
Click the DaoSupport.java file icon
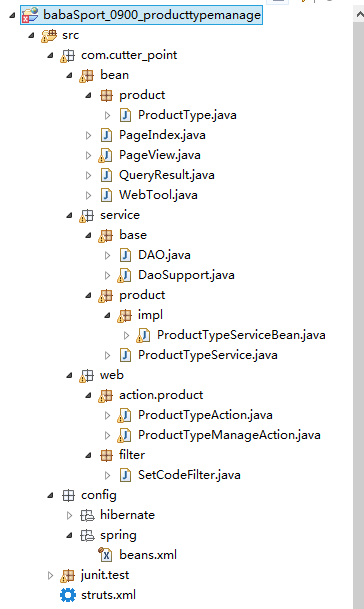[x=125, y=275]
